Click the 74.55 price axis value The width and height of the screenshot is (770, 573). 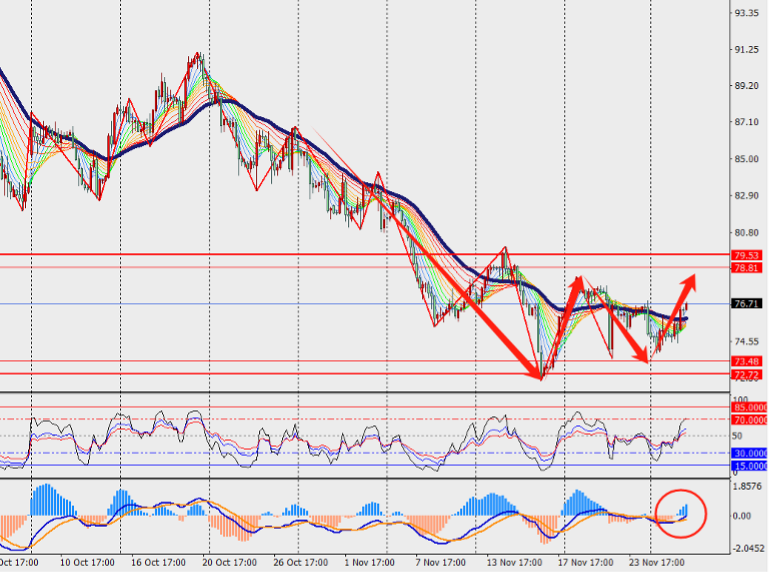pos(746,342)
